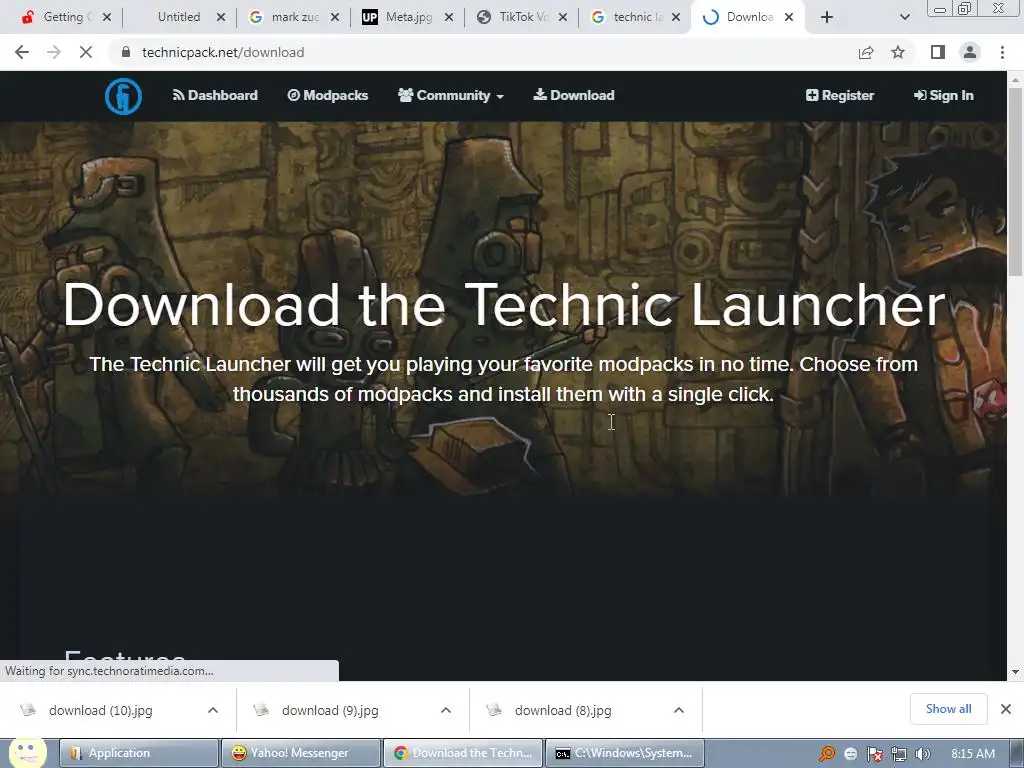
Task: Click the Sign In link
Action: point(943,95)
